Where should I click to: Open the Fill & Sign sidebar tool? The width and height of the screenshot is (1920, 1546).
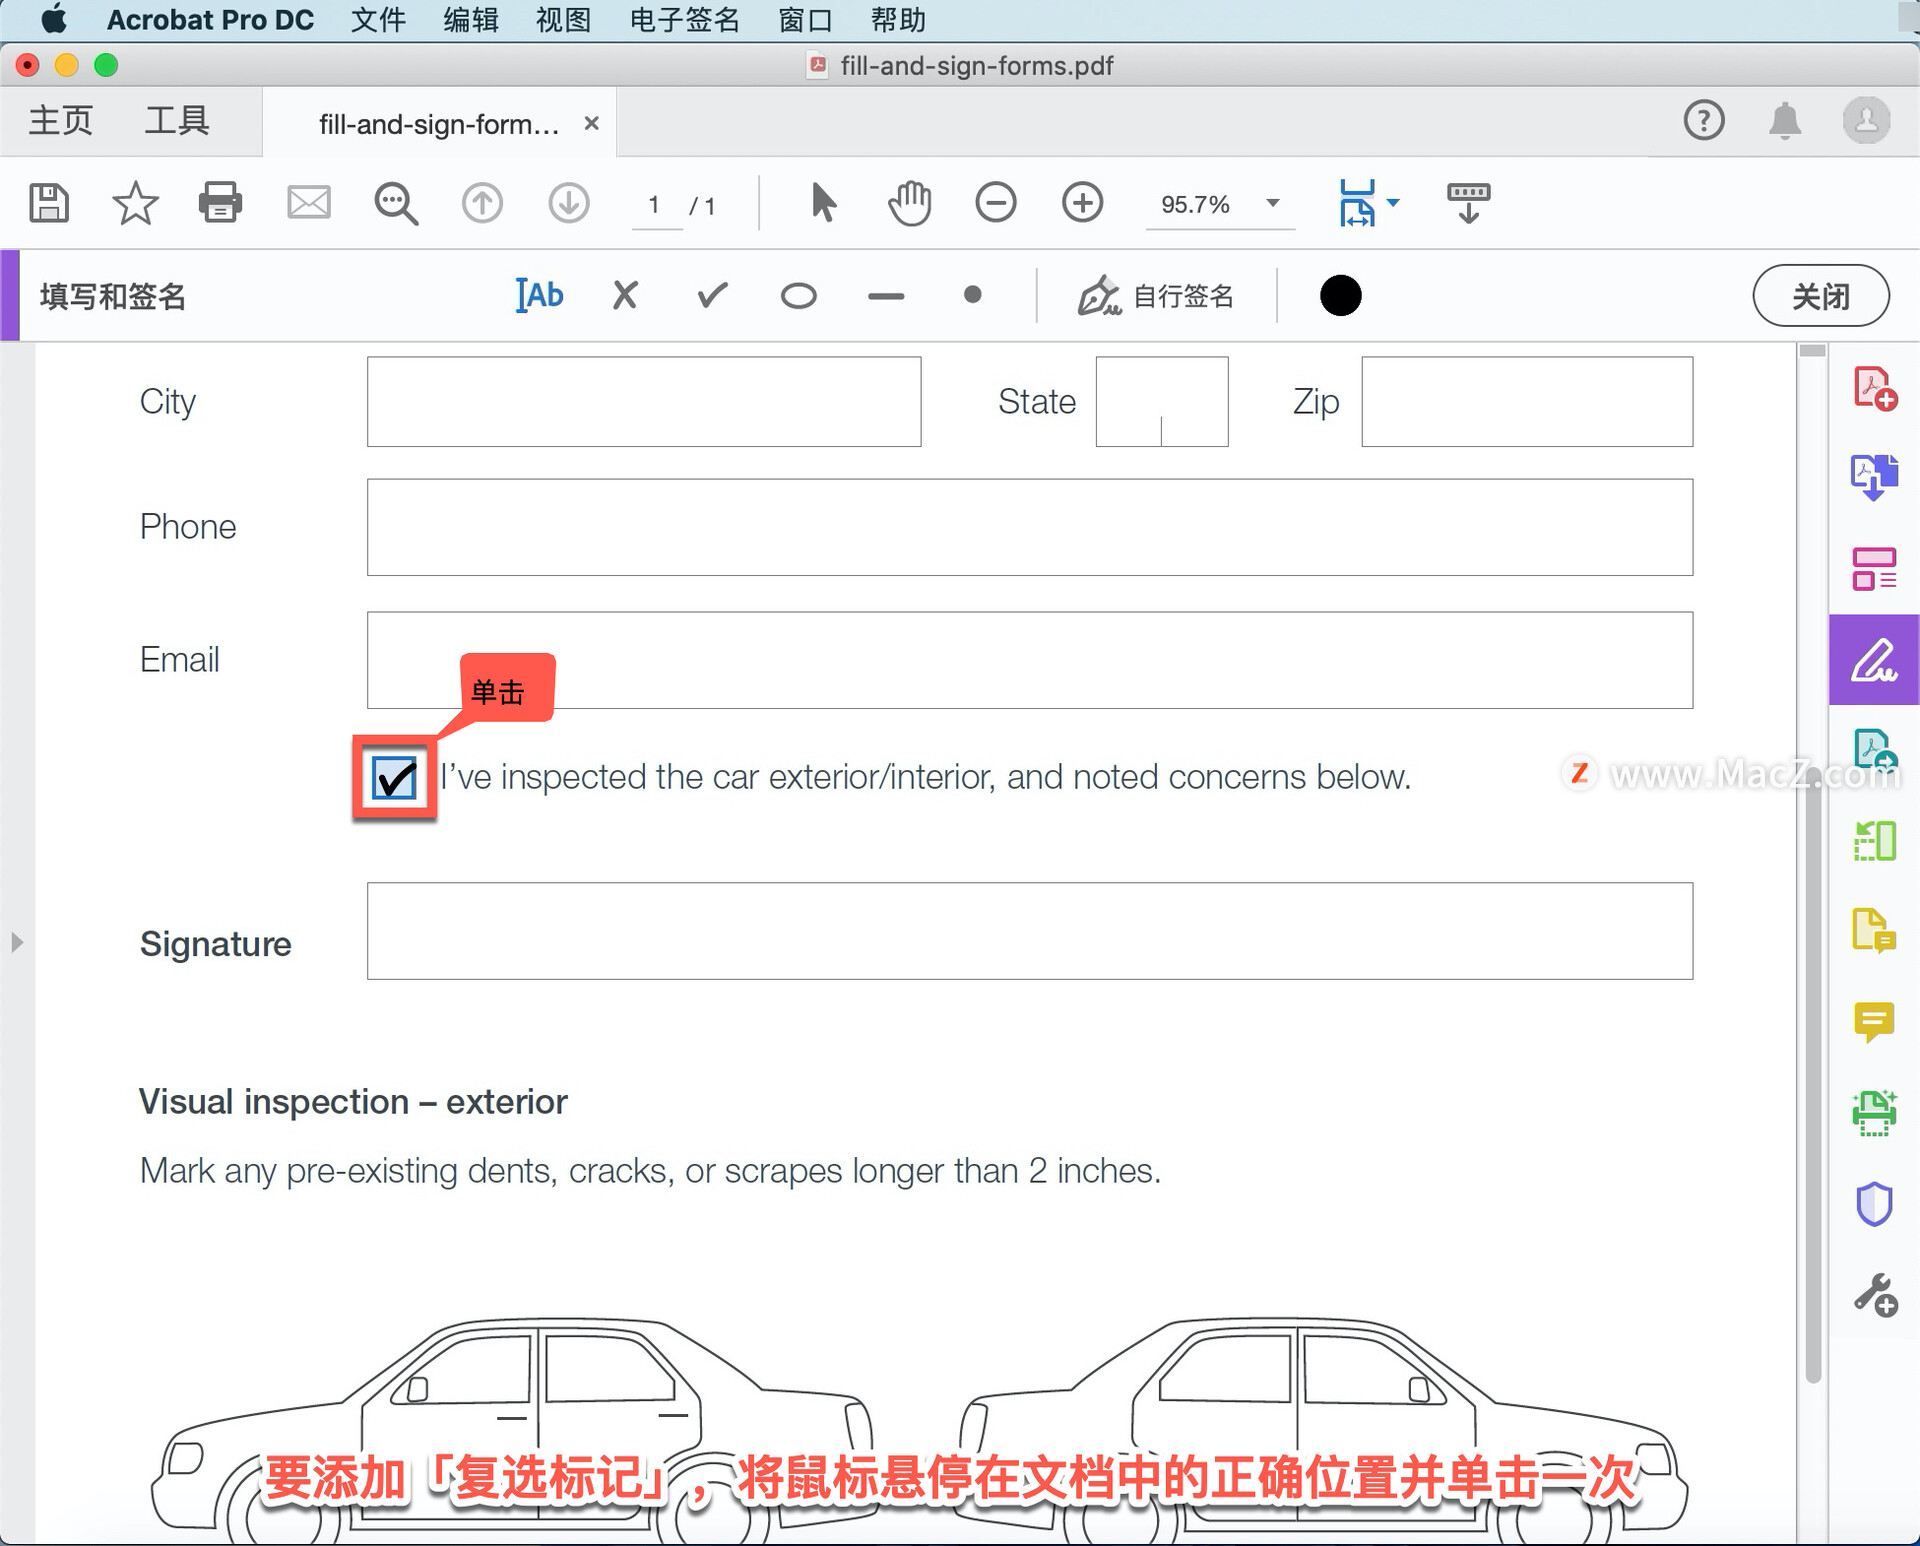(x=1874, y=660)
